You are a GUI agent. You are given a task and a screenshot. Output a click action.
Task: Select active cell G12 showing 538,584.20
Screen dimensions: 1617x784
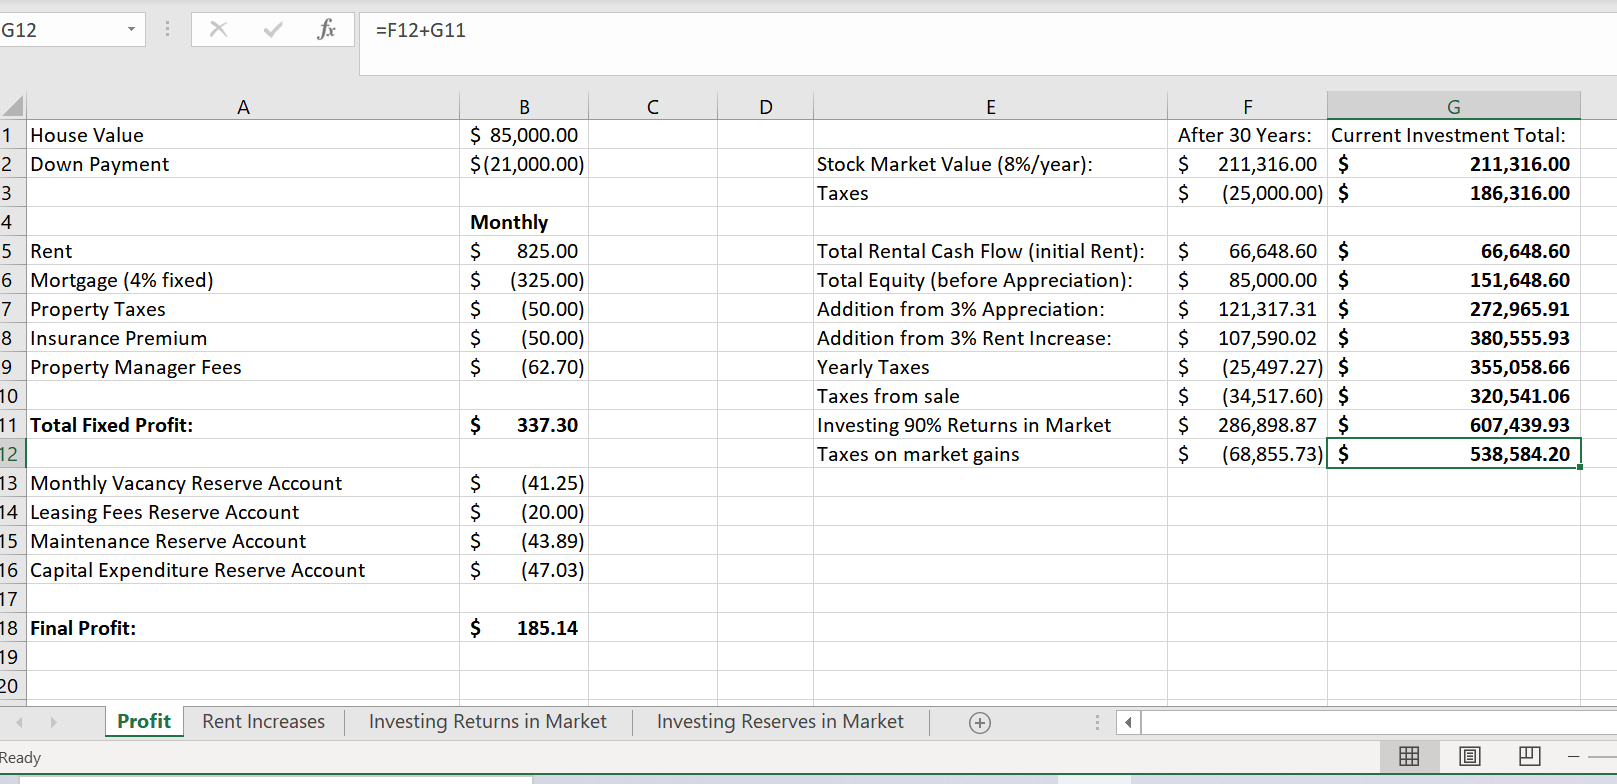pyautogui.click(x=1454, y=454)
